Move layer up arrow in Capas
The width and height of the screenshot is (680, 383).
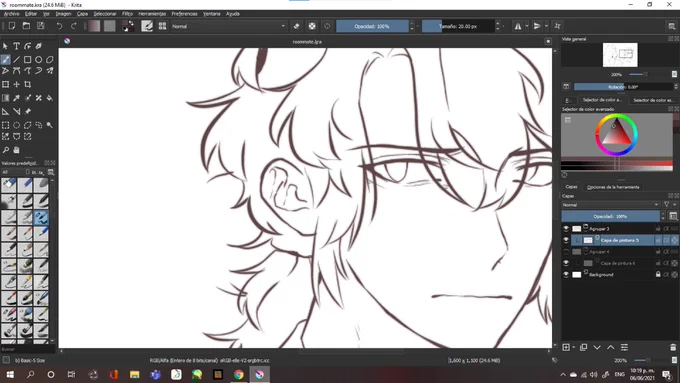pos(611,347)
